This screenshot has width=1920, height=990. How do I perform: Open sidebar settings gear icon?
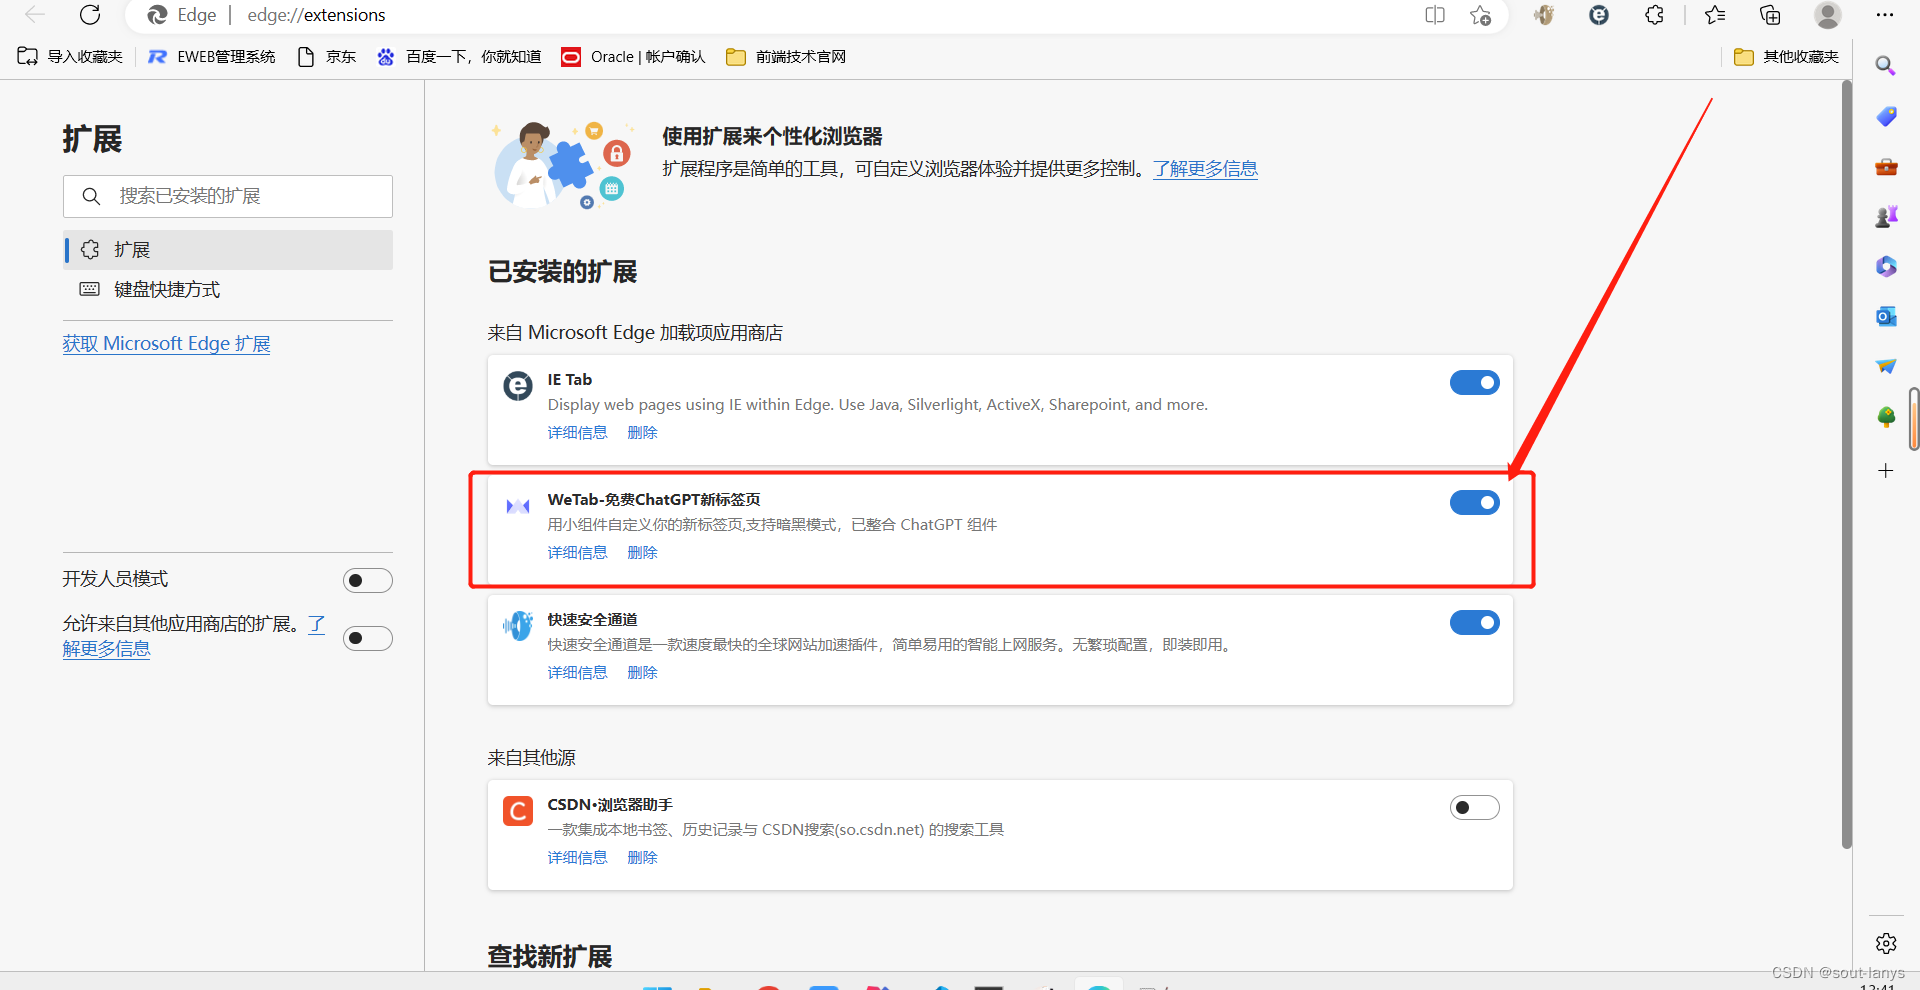1886,943
